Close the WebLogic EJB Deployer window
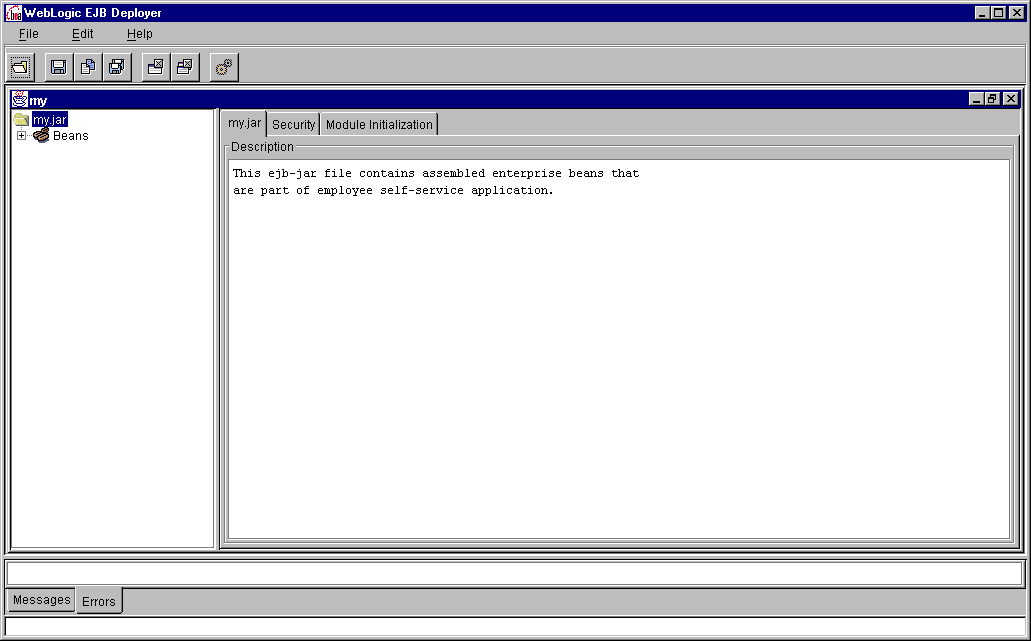Screen dimensions: 1031x641 pyautogui.click(x=1017, y=12)
